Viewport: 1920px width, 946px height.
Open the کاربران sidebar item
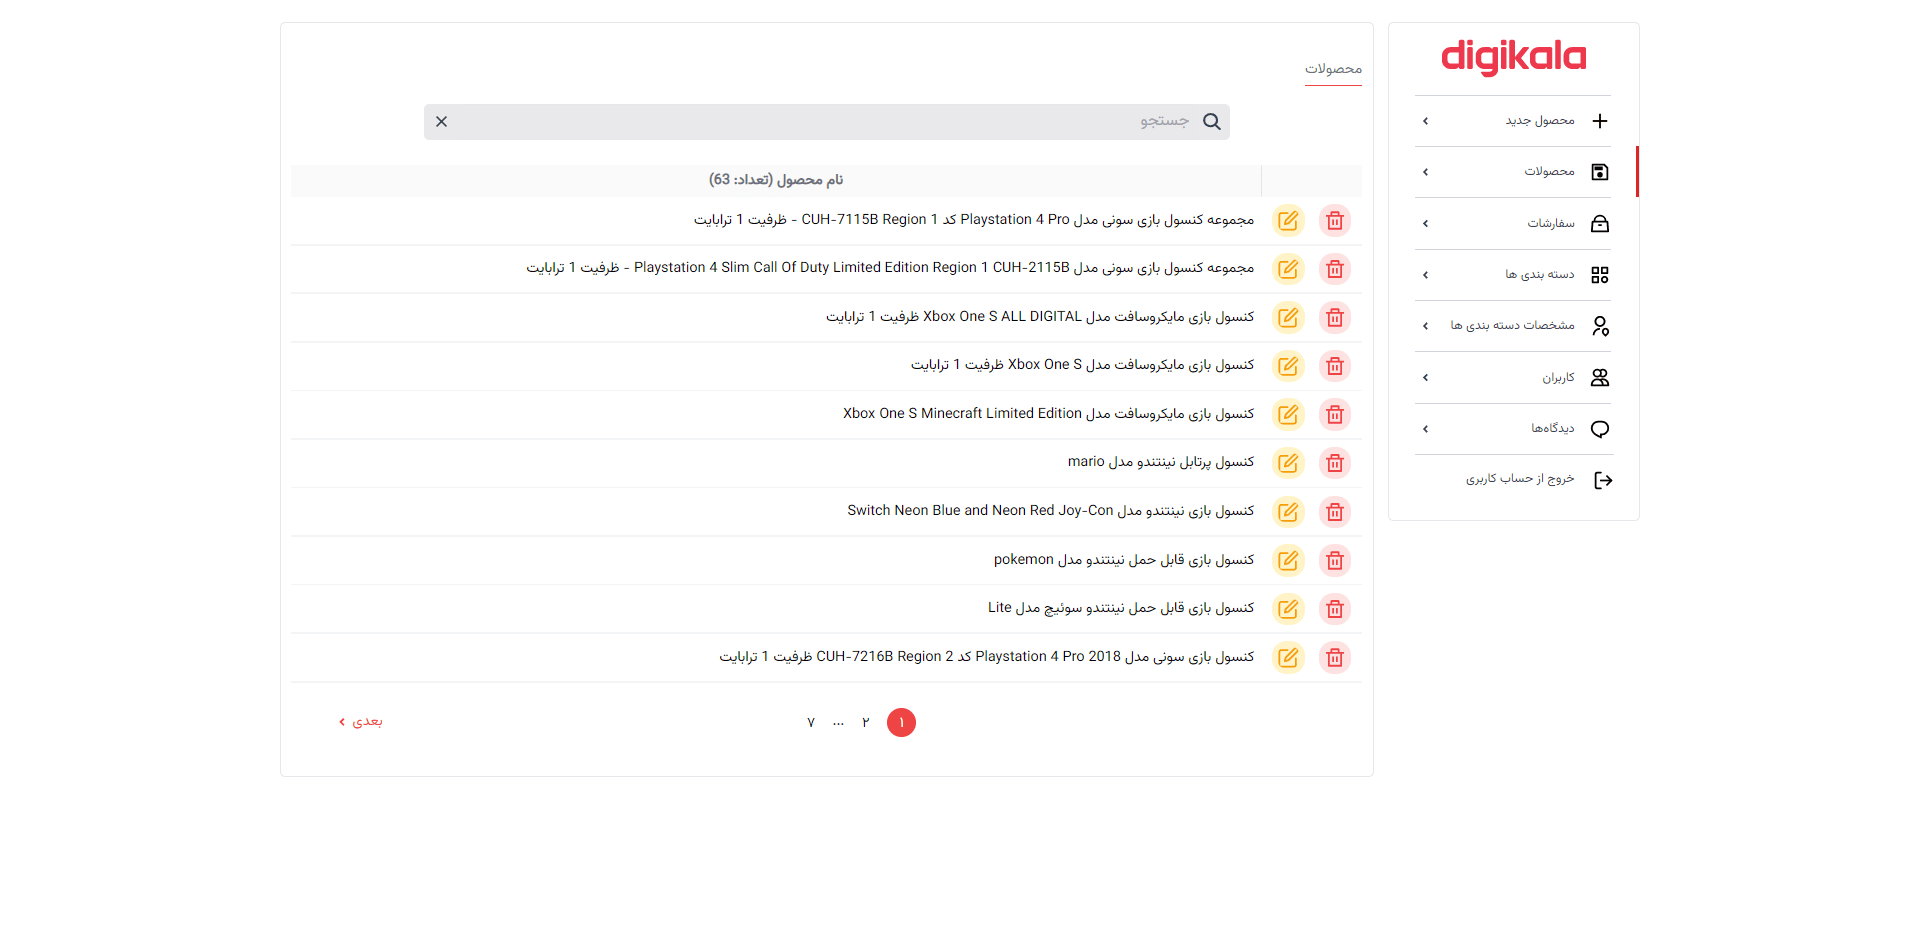[1513, 378]
